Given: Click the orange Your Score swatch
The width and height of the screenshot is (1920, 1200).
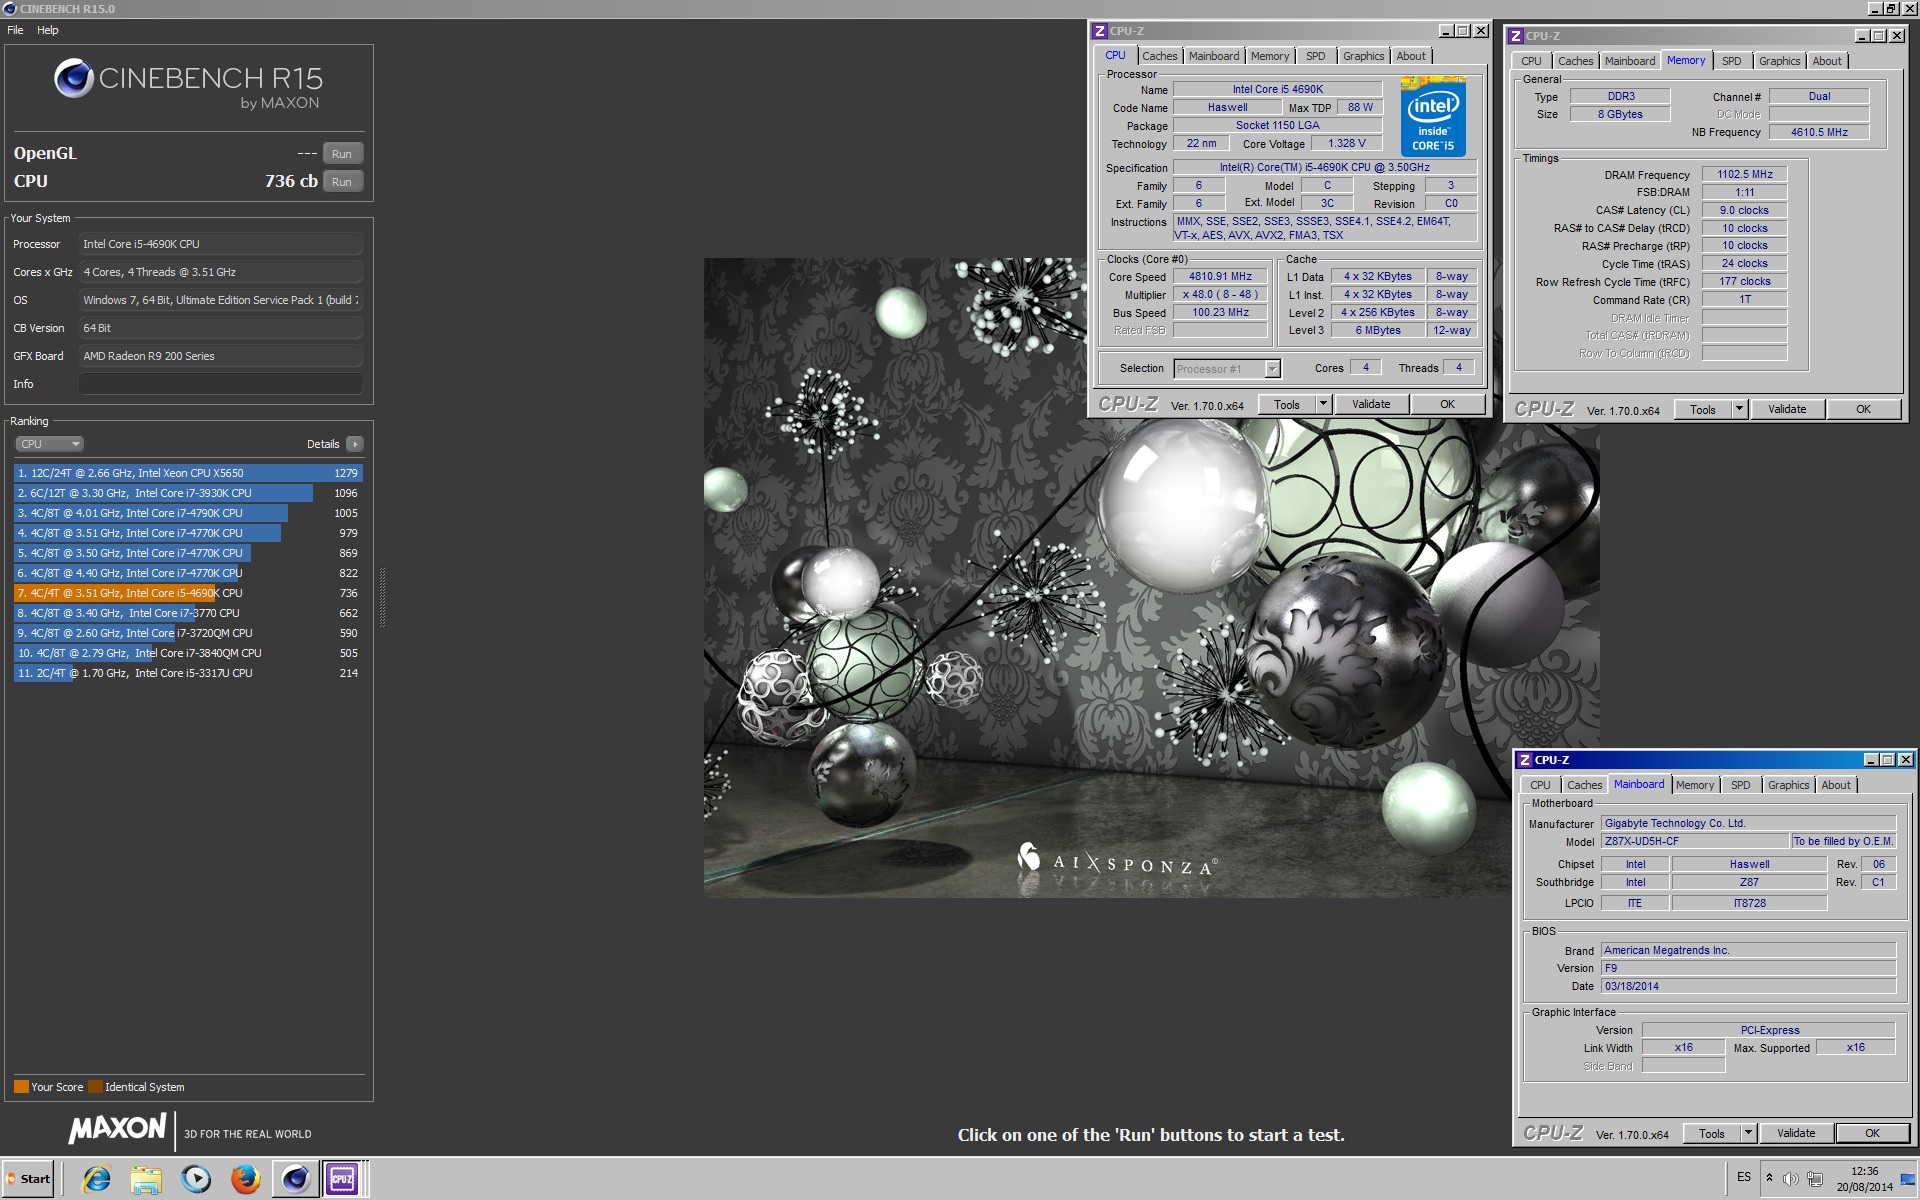Looking at the screenshot, I should pos(21,1087).
